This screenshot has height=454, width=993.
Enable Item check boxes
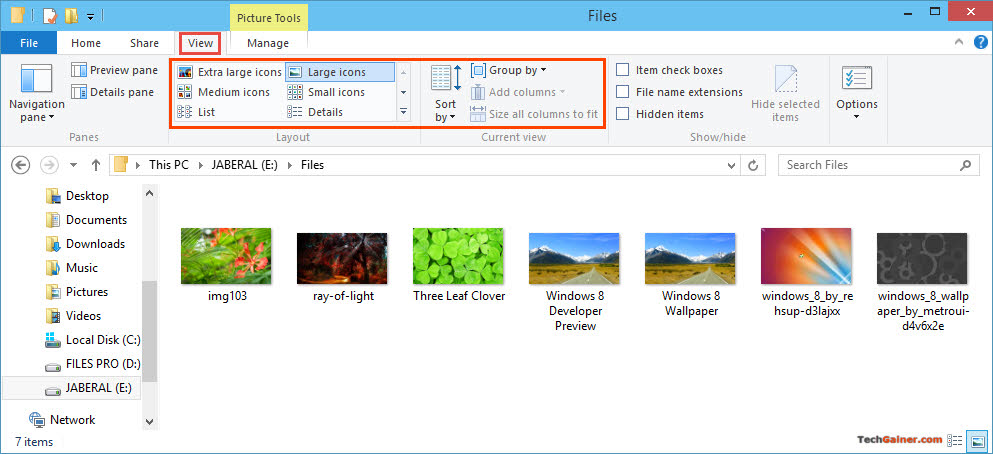pyautogui.click(x=623, y=70)
